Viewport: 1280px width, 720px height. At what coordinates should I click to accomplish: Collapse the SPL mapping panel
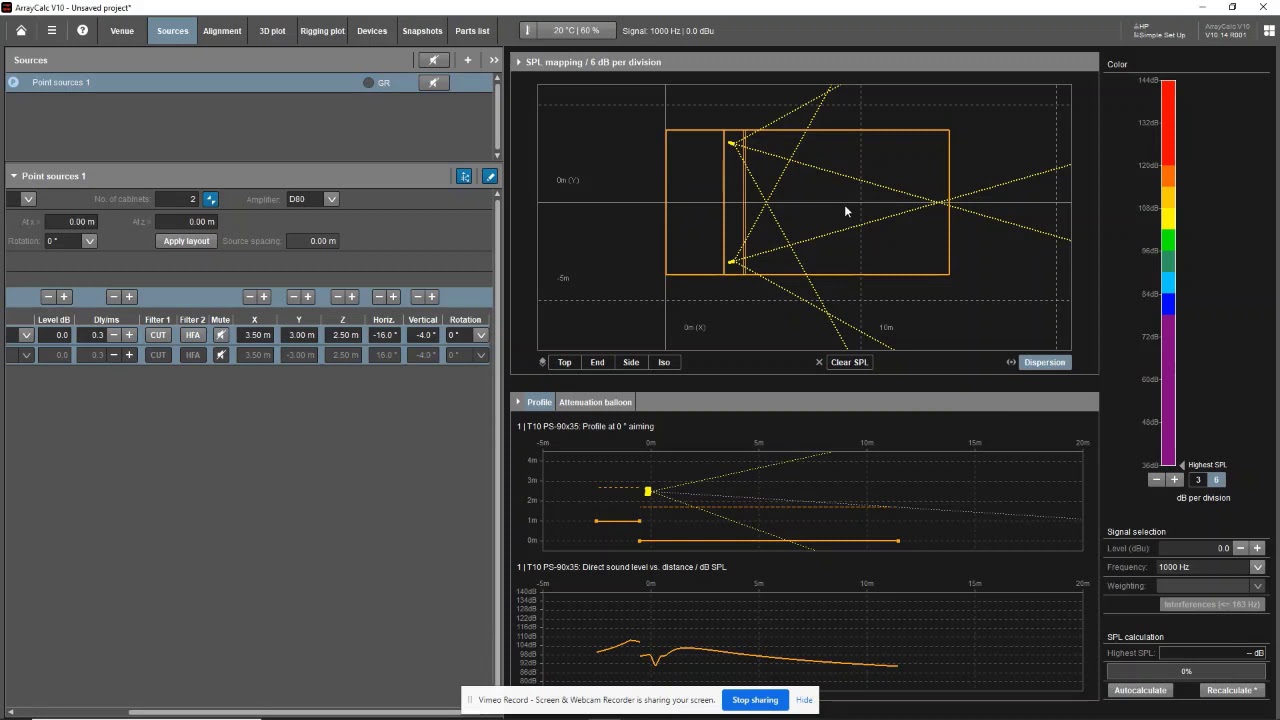click(x=518, y=62)
